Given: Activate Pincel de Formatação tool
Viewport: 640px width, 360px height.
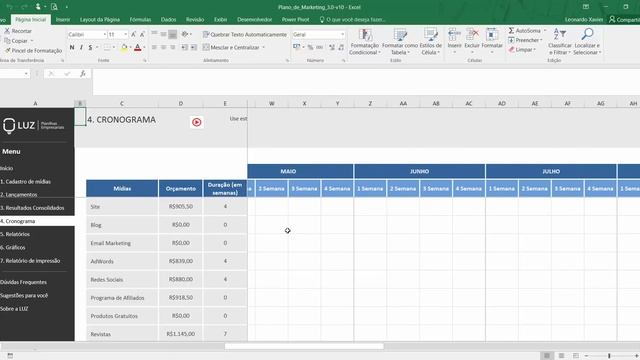Looking at the screenshot, I should (33, 51).
